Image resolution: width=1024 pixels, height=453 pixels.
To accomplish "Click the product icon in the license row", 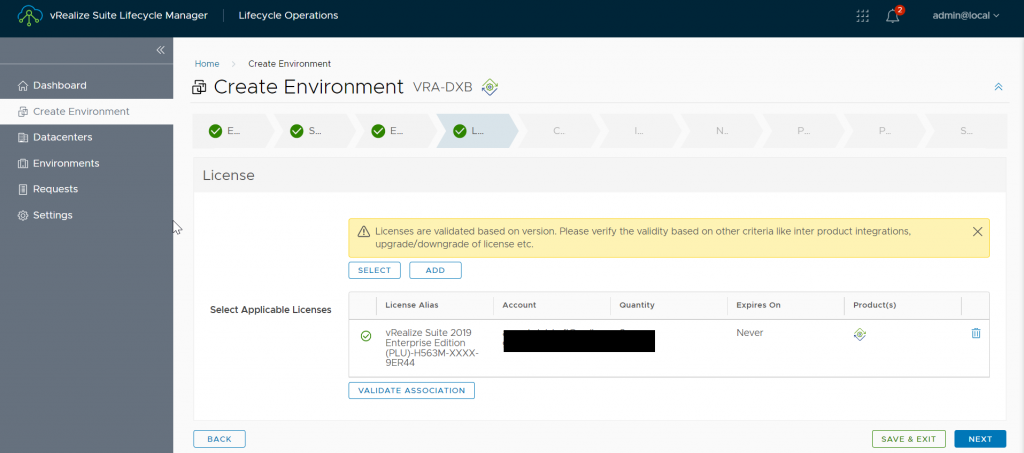I will 860,334.
